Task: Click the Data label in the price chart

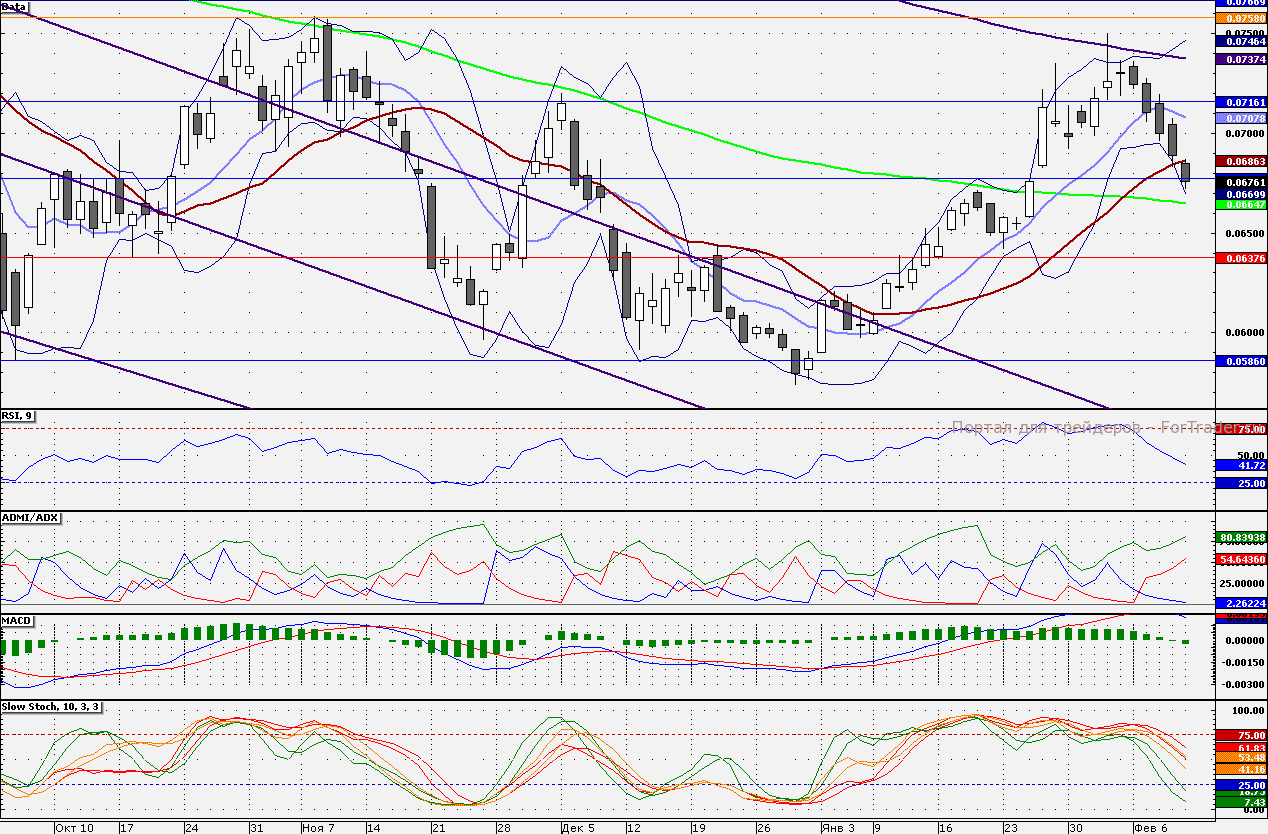Action: (14, 7)
